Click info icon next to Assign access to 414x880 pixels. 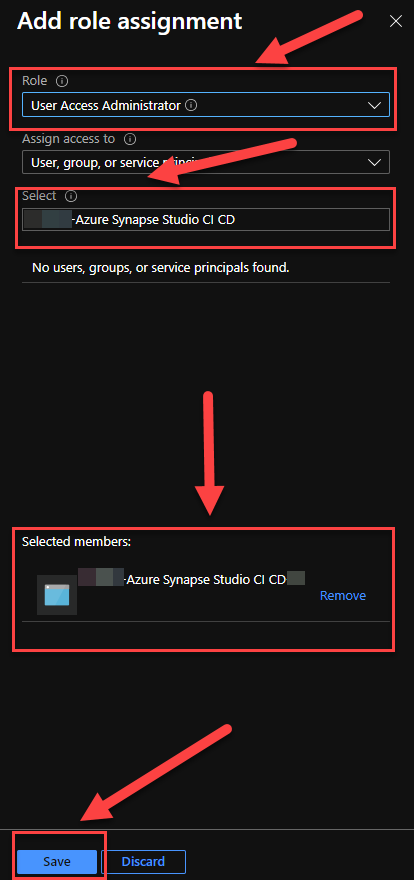(x=130, y=138)
